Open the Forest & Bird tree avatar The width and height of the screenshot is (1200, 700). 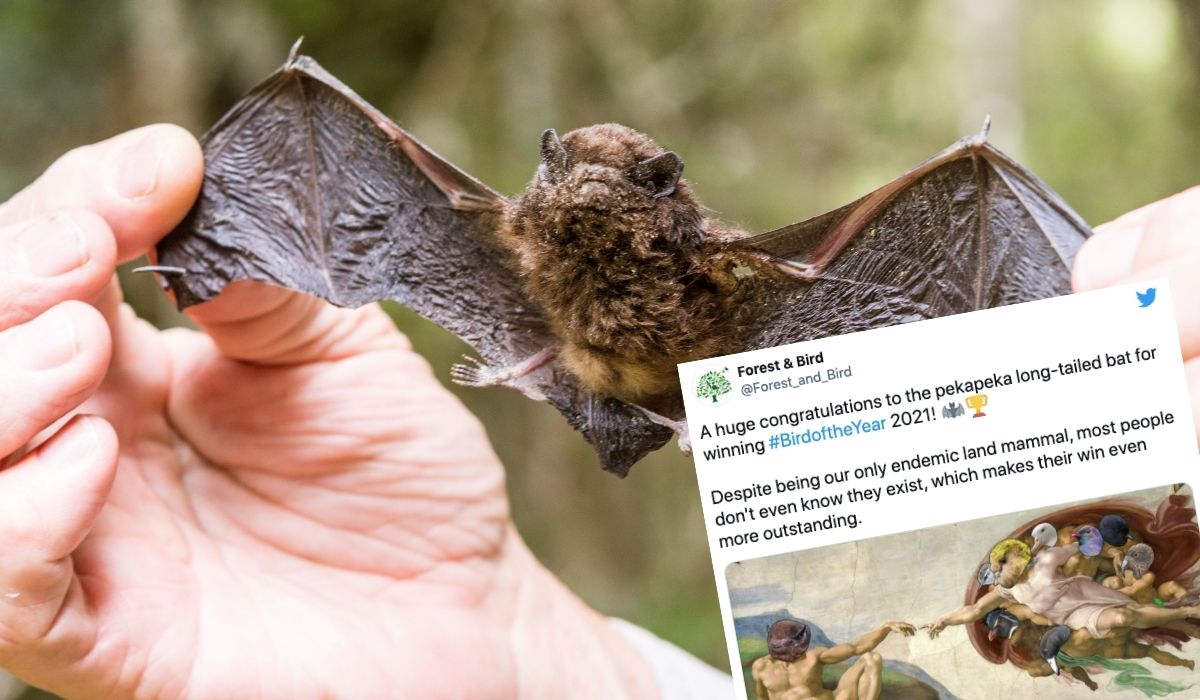click(713, 384)
